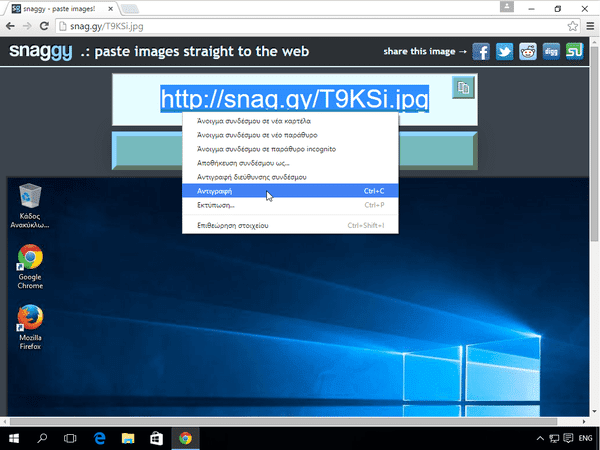Viewport: 600px width, 450px height.
Task: Open Chrome user profile button
Action: 507,7
